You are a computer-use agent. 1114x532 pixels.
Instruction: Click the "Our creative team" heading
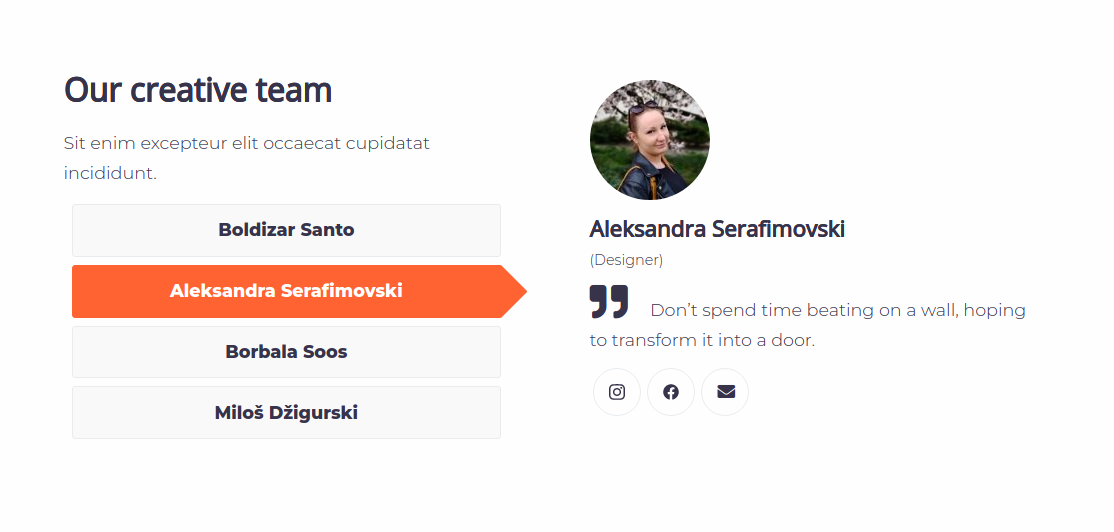[x=198, y=90]
